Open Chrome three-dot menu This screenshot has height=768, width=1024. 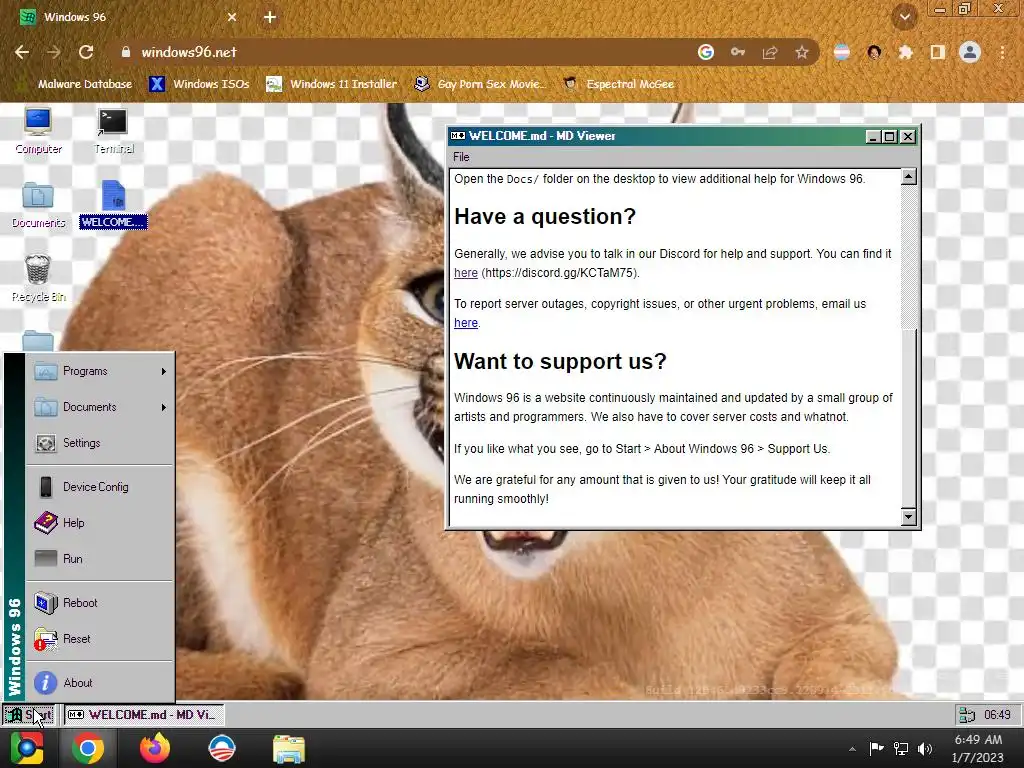(x=1002, y=52)
